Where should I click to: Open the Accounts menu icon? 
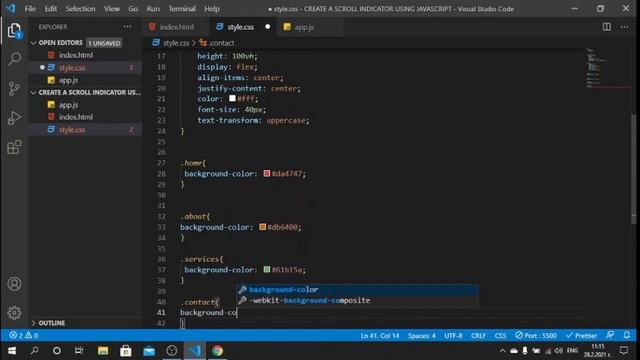[14, 284]
